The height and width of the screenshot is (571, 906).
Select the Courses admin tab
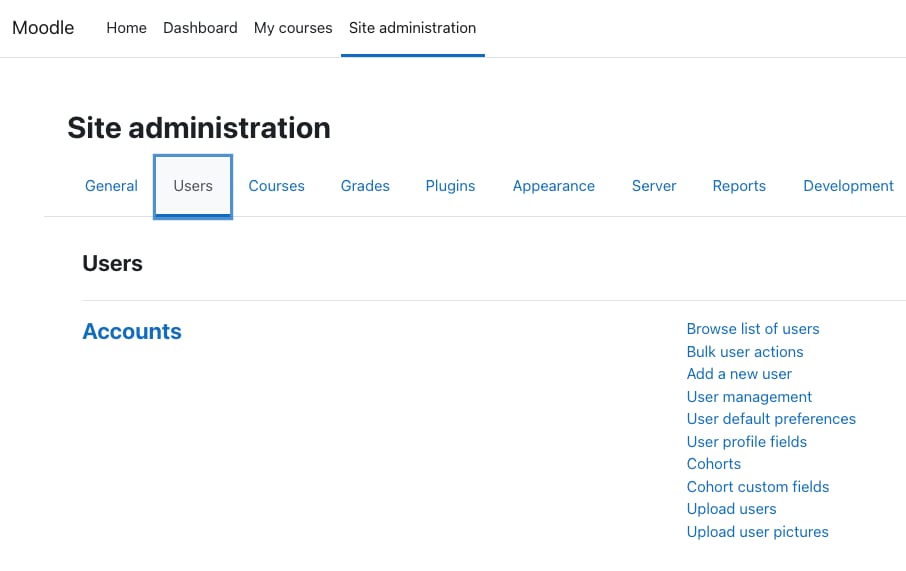276,186
